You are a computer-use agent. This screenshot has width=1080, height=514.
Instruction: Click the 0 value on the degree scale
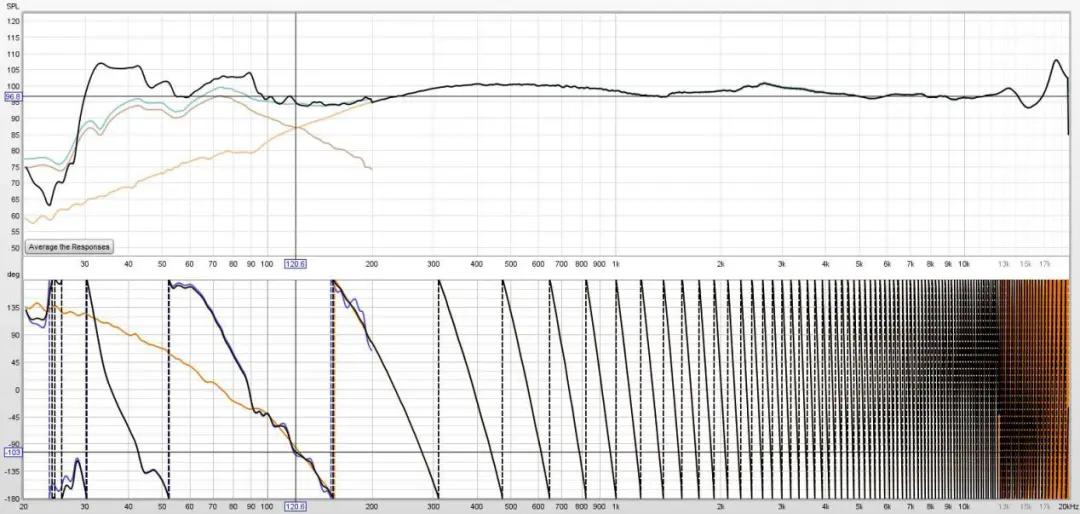(x=15, y=390)
